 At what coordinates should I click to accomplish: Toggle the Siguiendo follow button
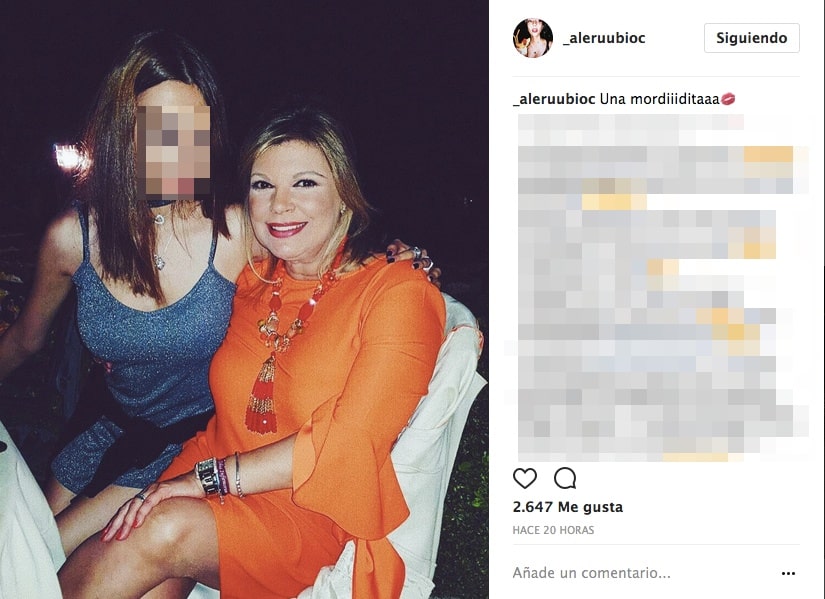[x=751, y=38]
